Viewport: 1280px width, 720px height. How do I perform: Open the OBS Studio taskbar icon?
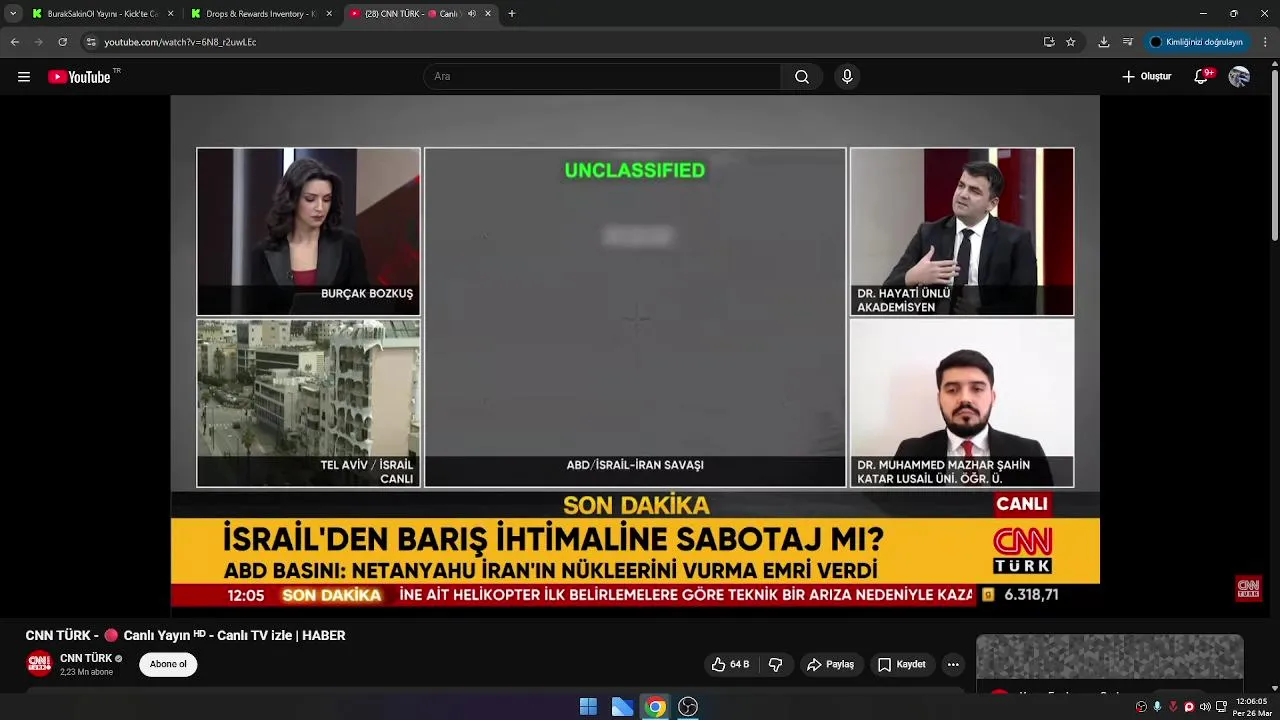pos(688,707)
